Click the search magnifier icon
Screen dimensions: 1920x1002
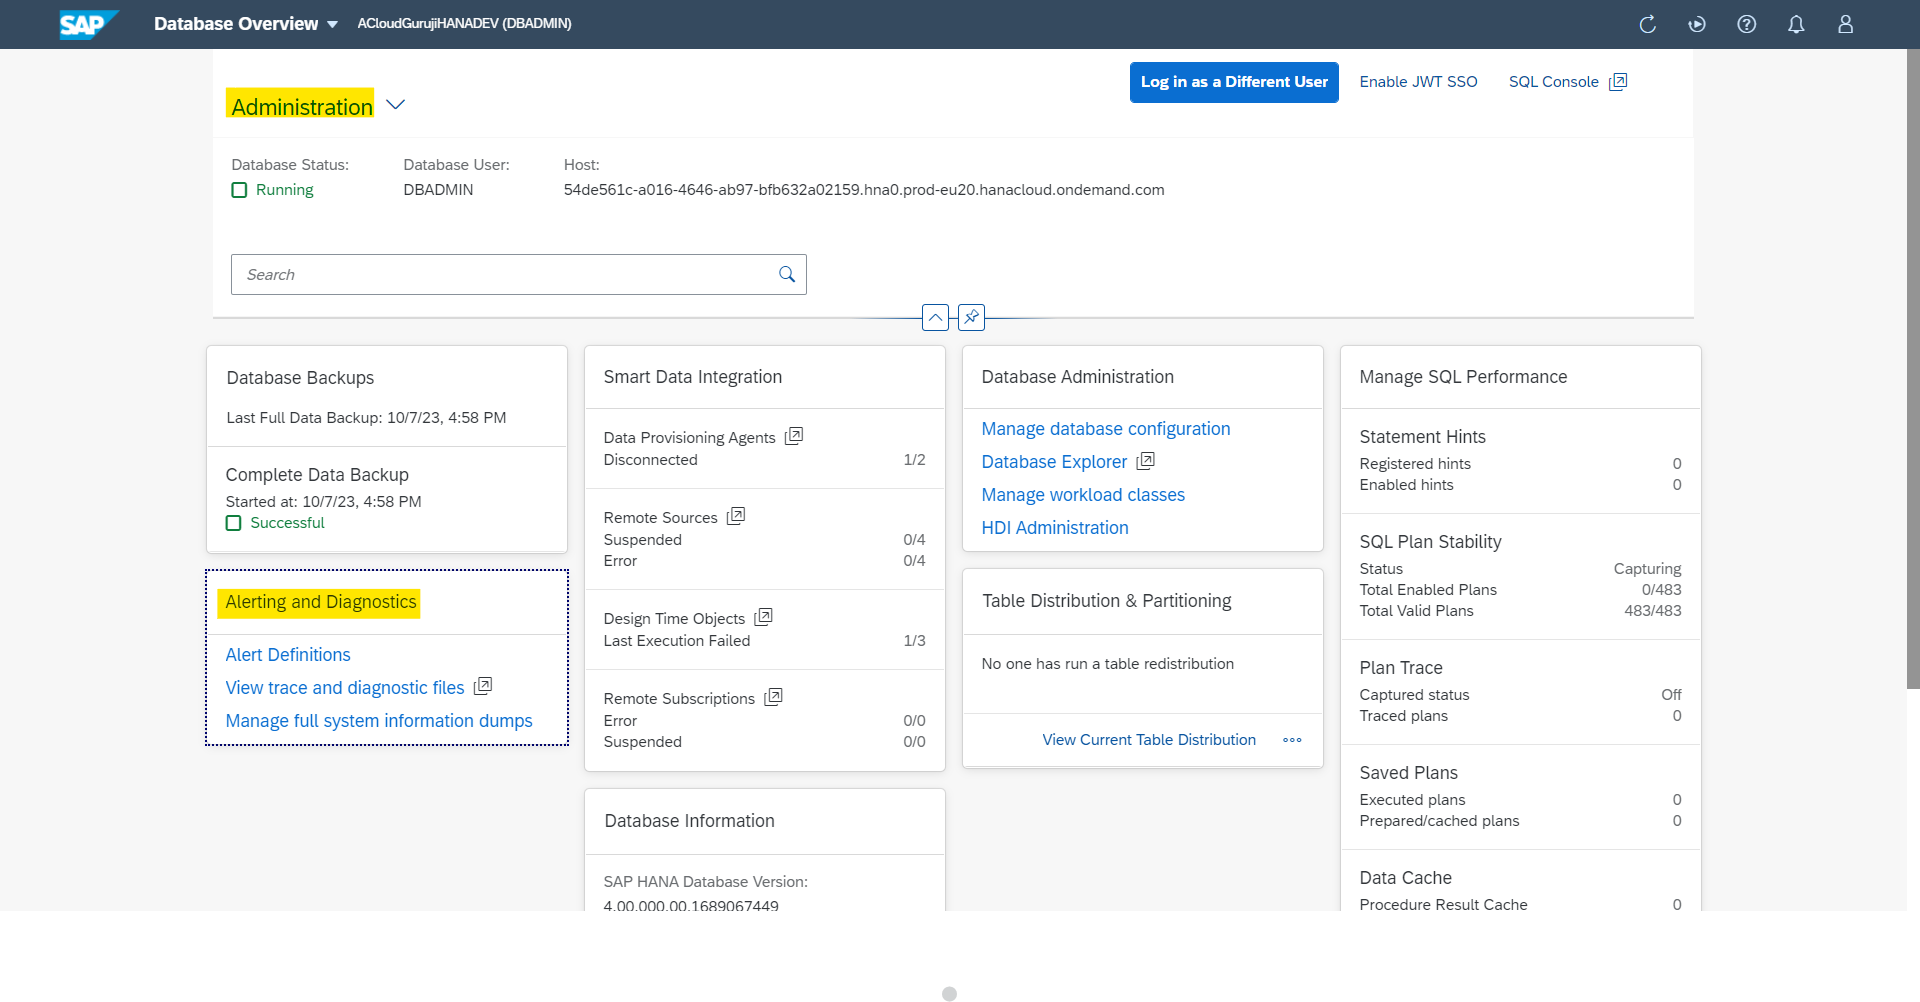(x=787, y=275)
